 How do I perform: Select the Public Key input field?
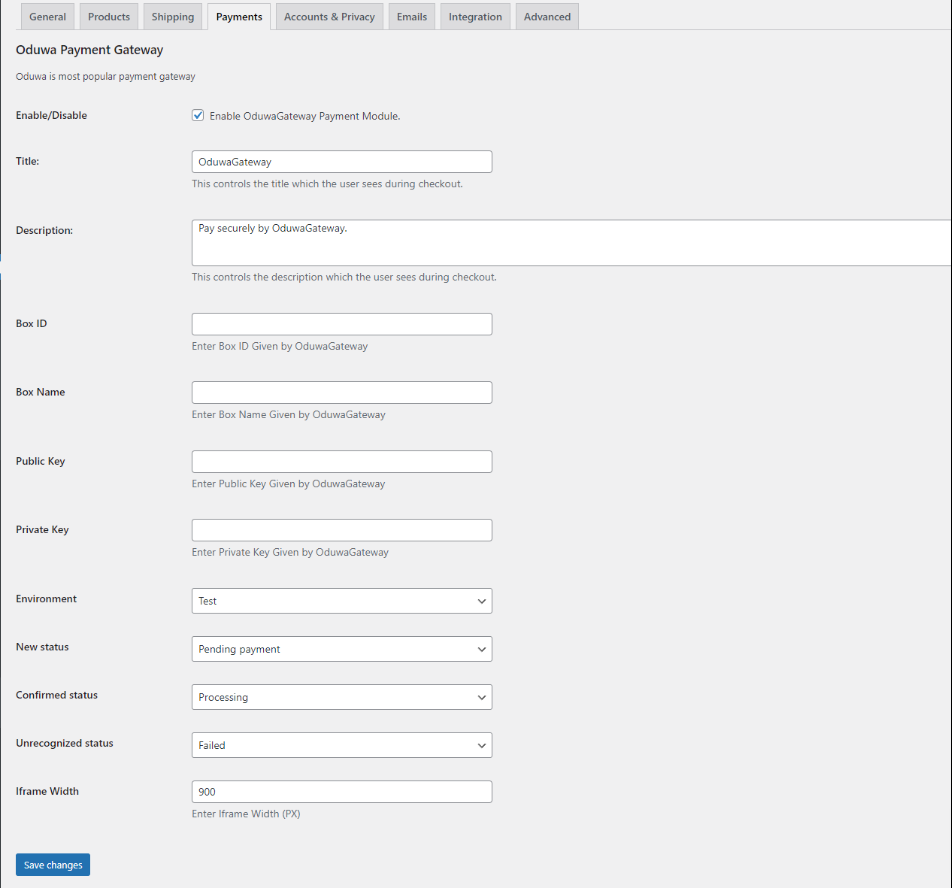tap(342, 461)
